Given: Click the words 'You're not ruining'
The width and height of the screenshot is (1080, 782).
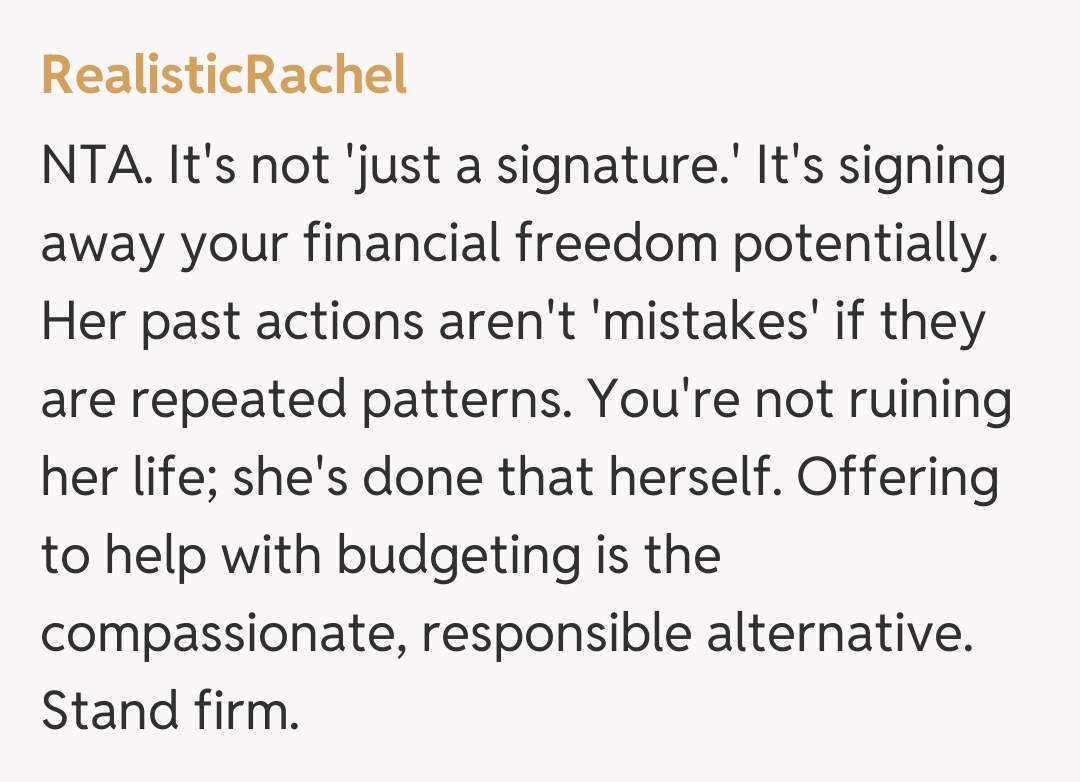Looking at the screenshot, I should (x=800, y=400).
